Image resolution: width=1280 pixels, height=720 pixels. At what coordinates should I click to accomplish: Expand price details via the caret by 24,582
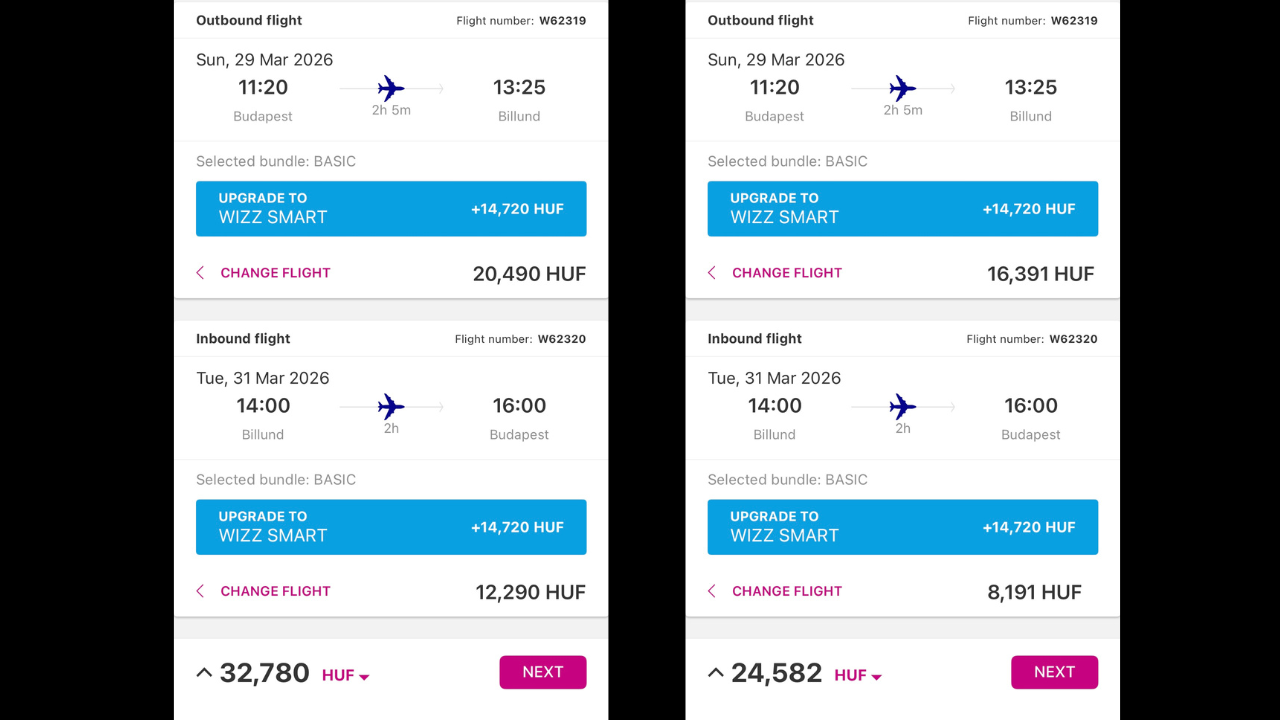click(x=716, y=673)
